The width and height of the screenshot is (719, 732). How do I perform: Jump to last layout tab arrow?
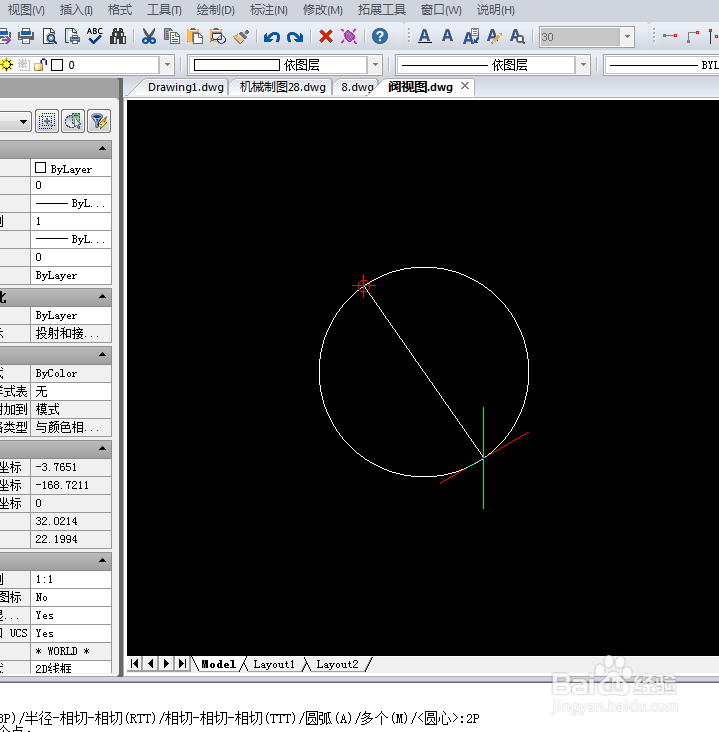coord(182,663)
